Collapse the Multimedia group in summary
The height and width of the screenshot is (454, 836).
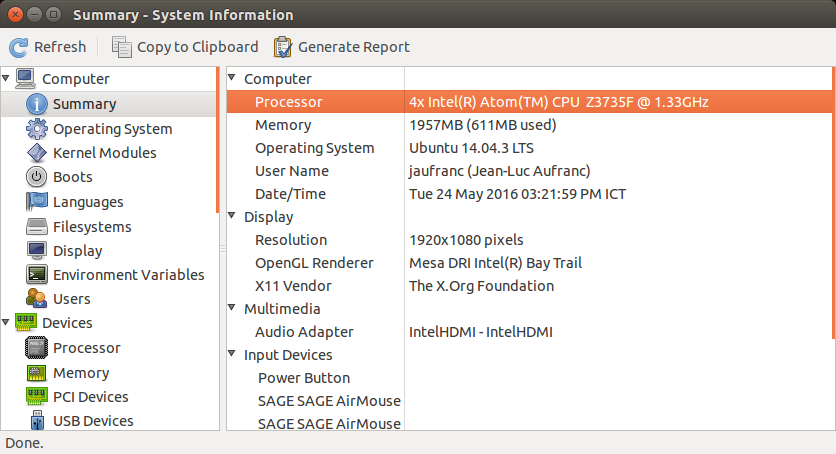coord(232,307)
